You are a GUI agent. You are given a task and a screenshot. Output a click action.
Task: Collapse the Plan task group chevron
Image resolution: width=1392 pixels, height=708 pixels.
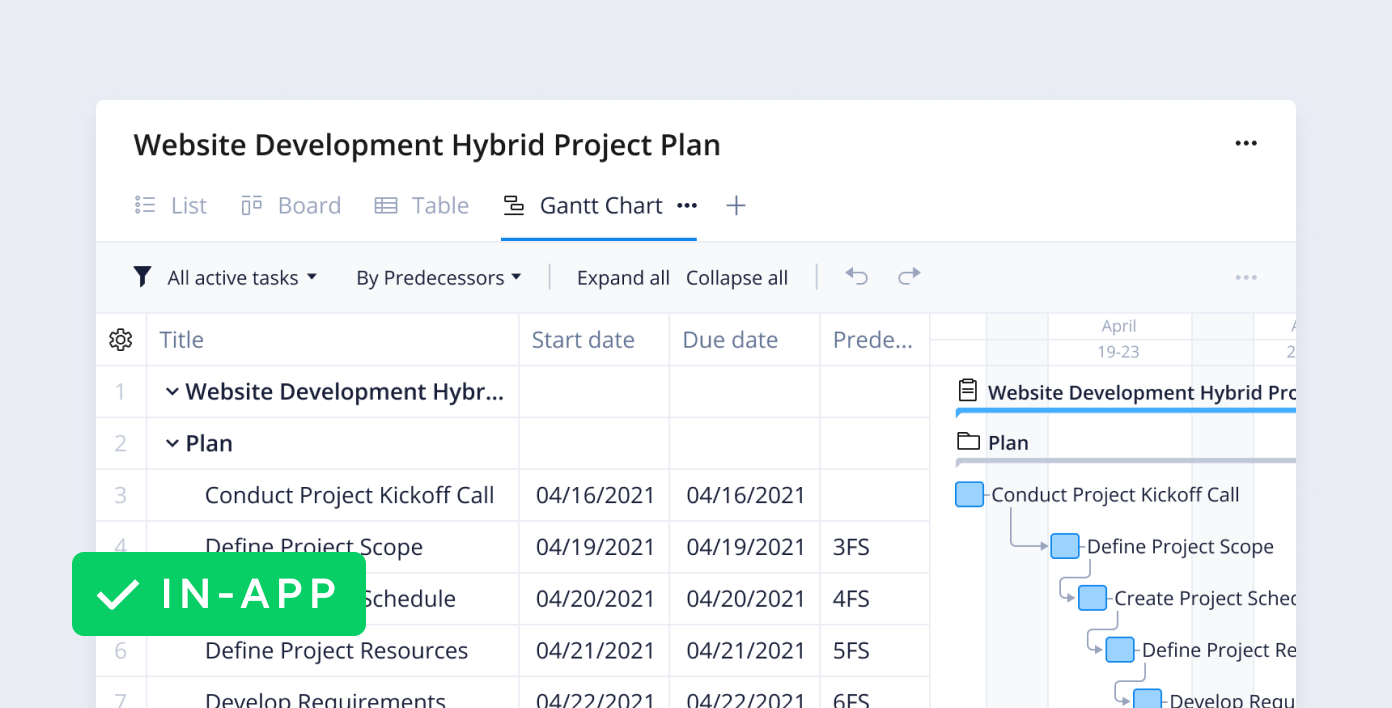(172, 442)
